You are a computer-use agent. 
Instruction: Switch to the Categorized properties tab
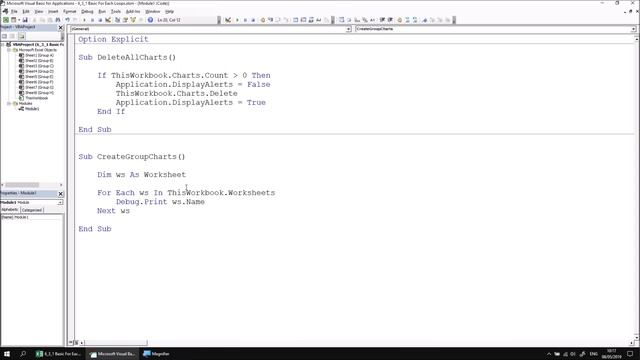point(32,210)
